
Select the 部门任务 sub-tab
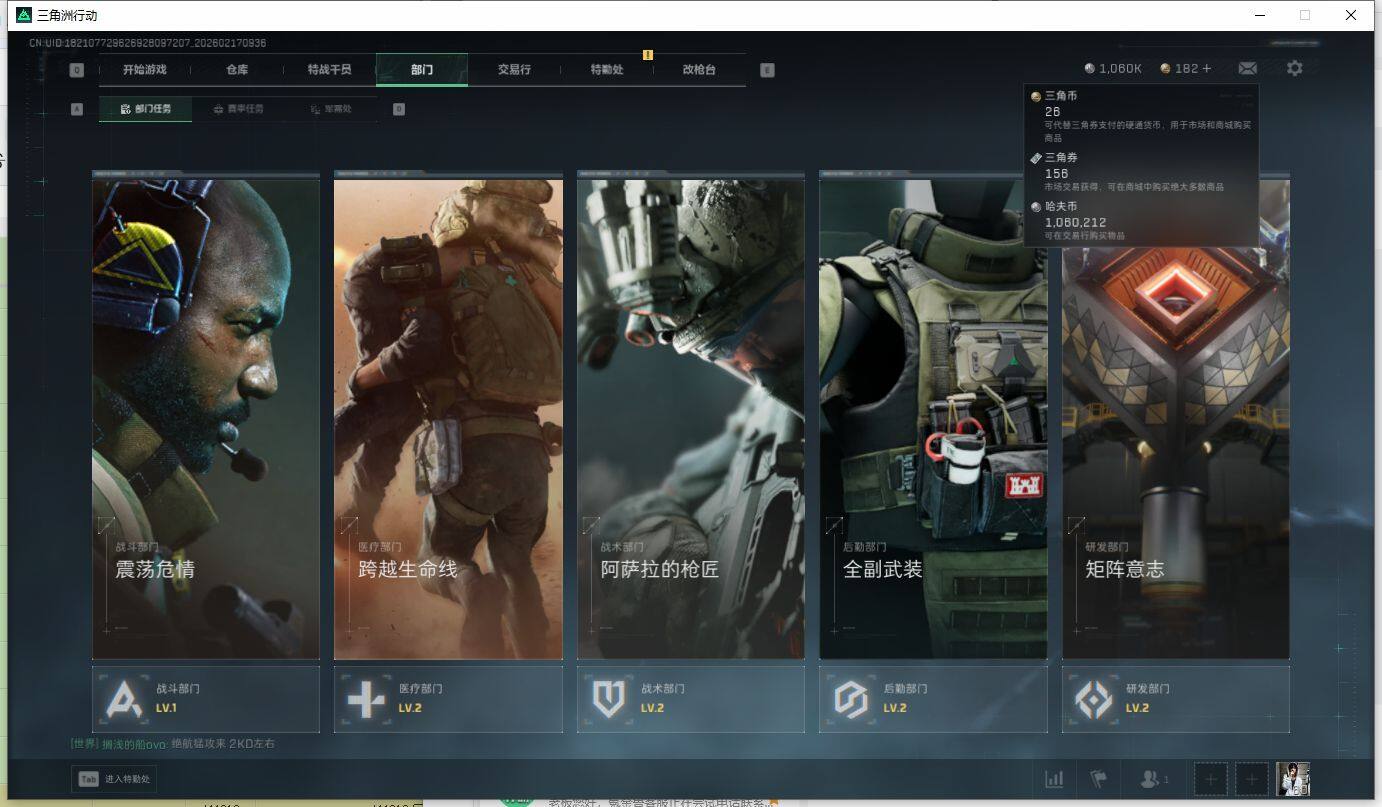[x=146, y=109]
